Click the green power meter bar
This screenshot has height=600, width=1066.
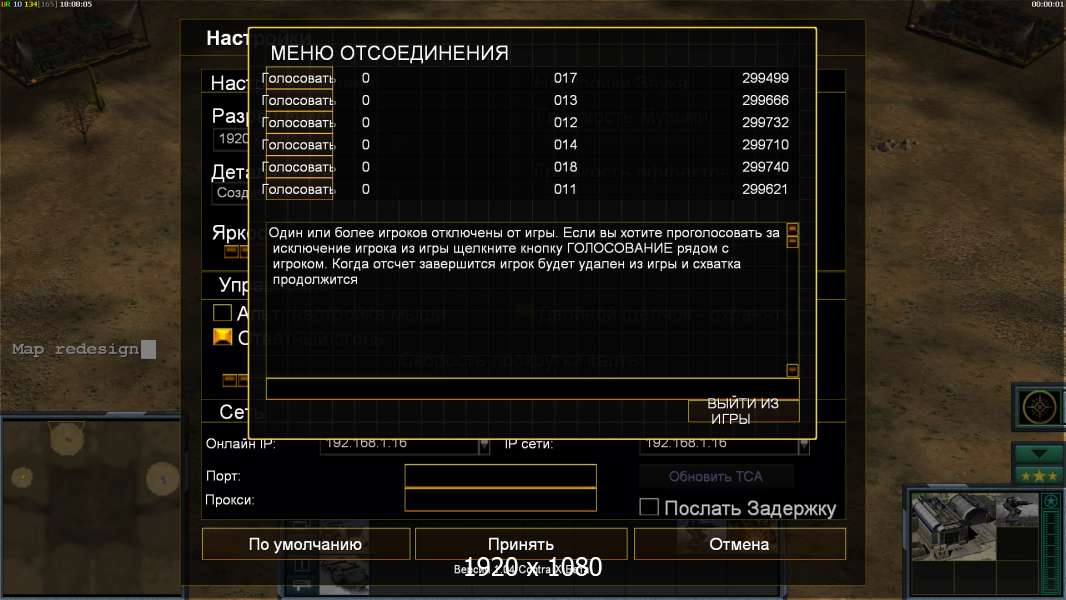[x=1051, y=552]
